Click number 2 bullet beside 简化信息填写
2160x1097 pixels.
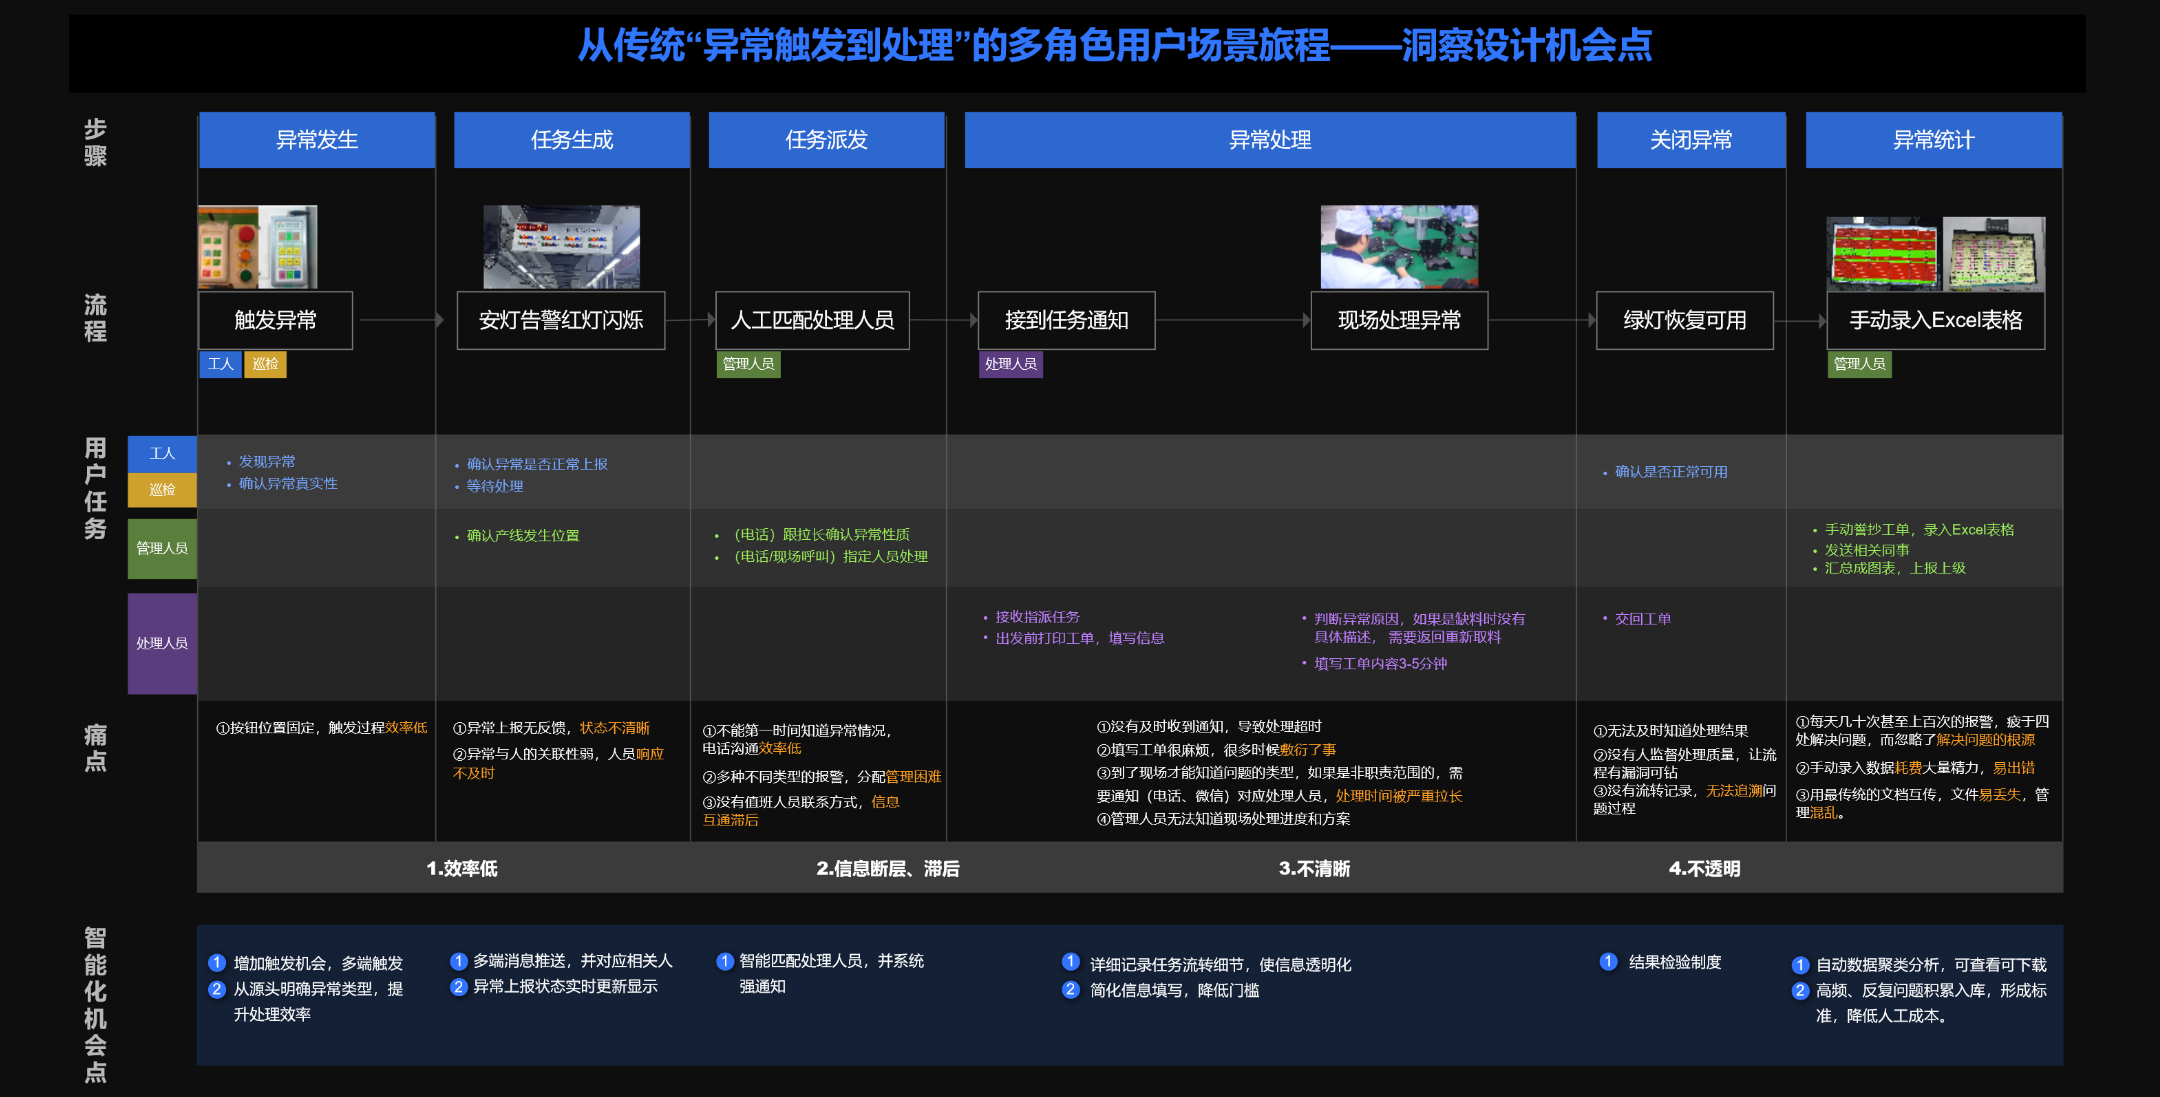tap(1071, 990)
